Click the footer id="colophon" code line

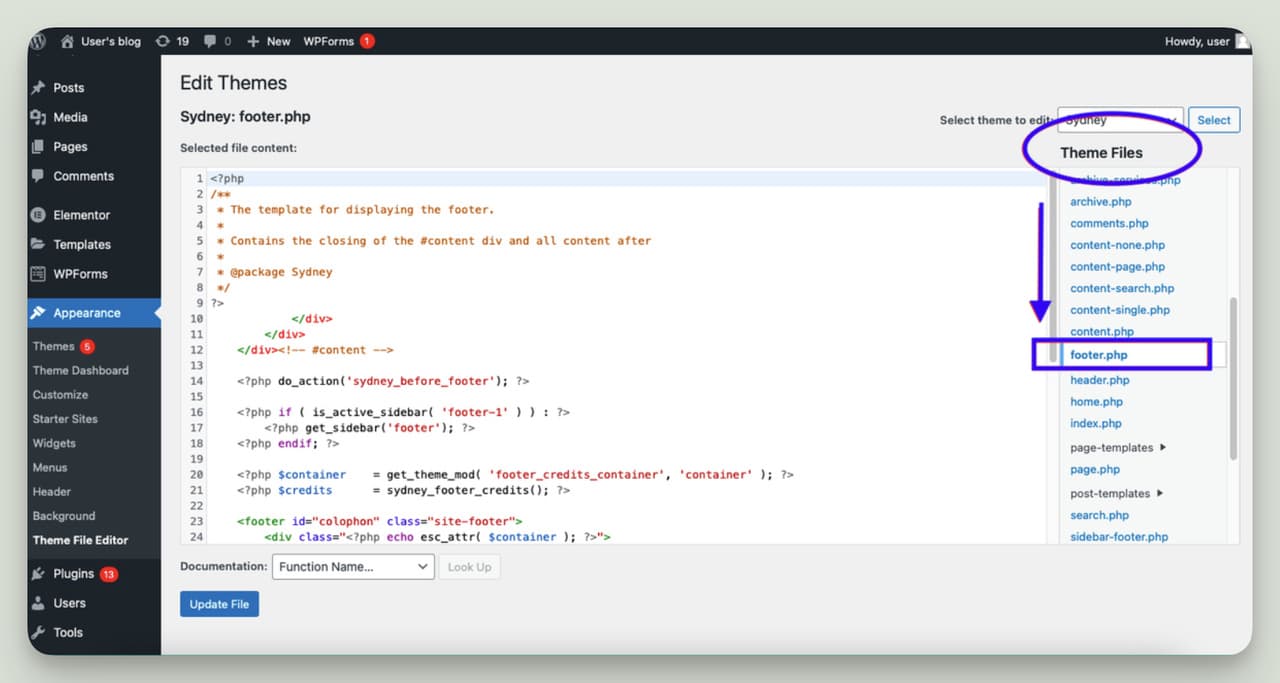[x=380, y=521]
